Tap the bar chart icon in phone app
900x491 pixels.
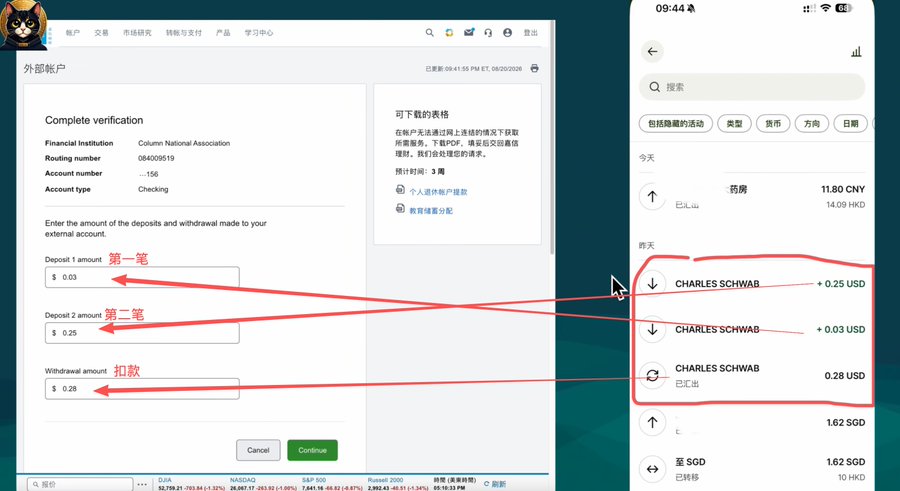coord(856,52)
